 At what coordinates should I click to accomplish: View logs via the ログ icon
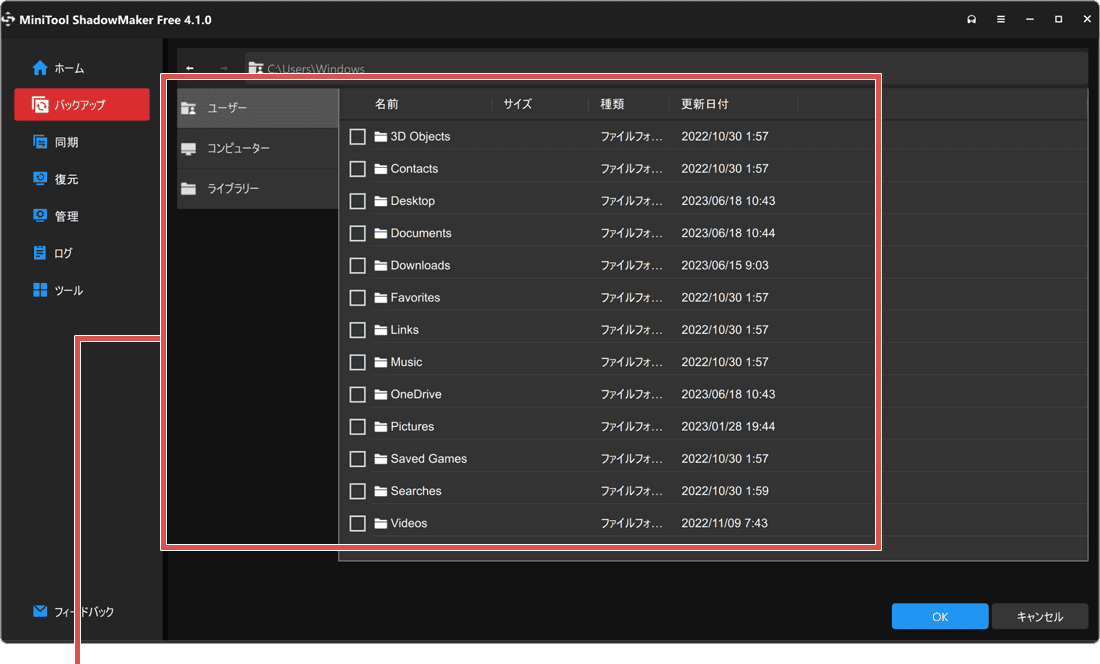(x=40, y=253)
